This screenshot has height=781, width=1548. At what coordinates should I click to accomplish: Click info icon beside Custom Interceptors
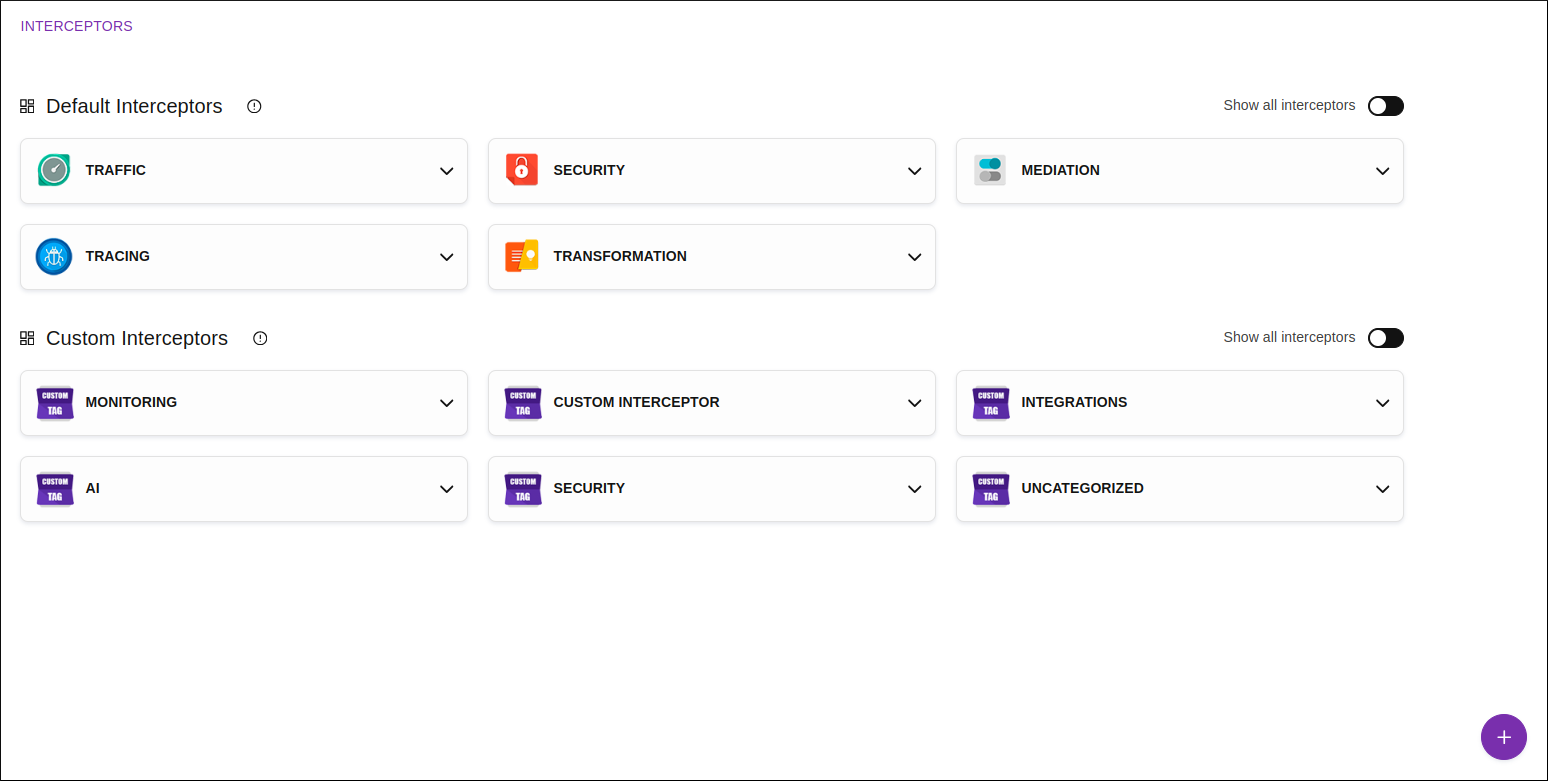click(x=260, y=338)
